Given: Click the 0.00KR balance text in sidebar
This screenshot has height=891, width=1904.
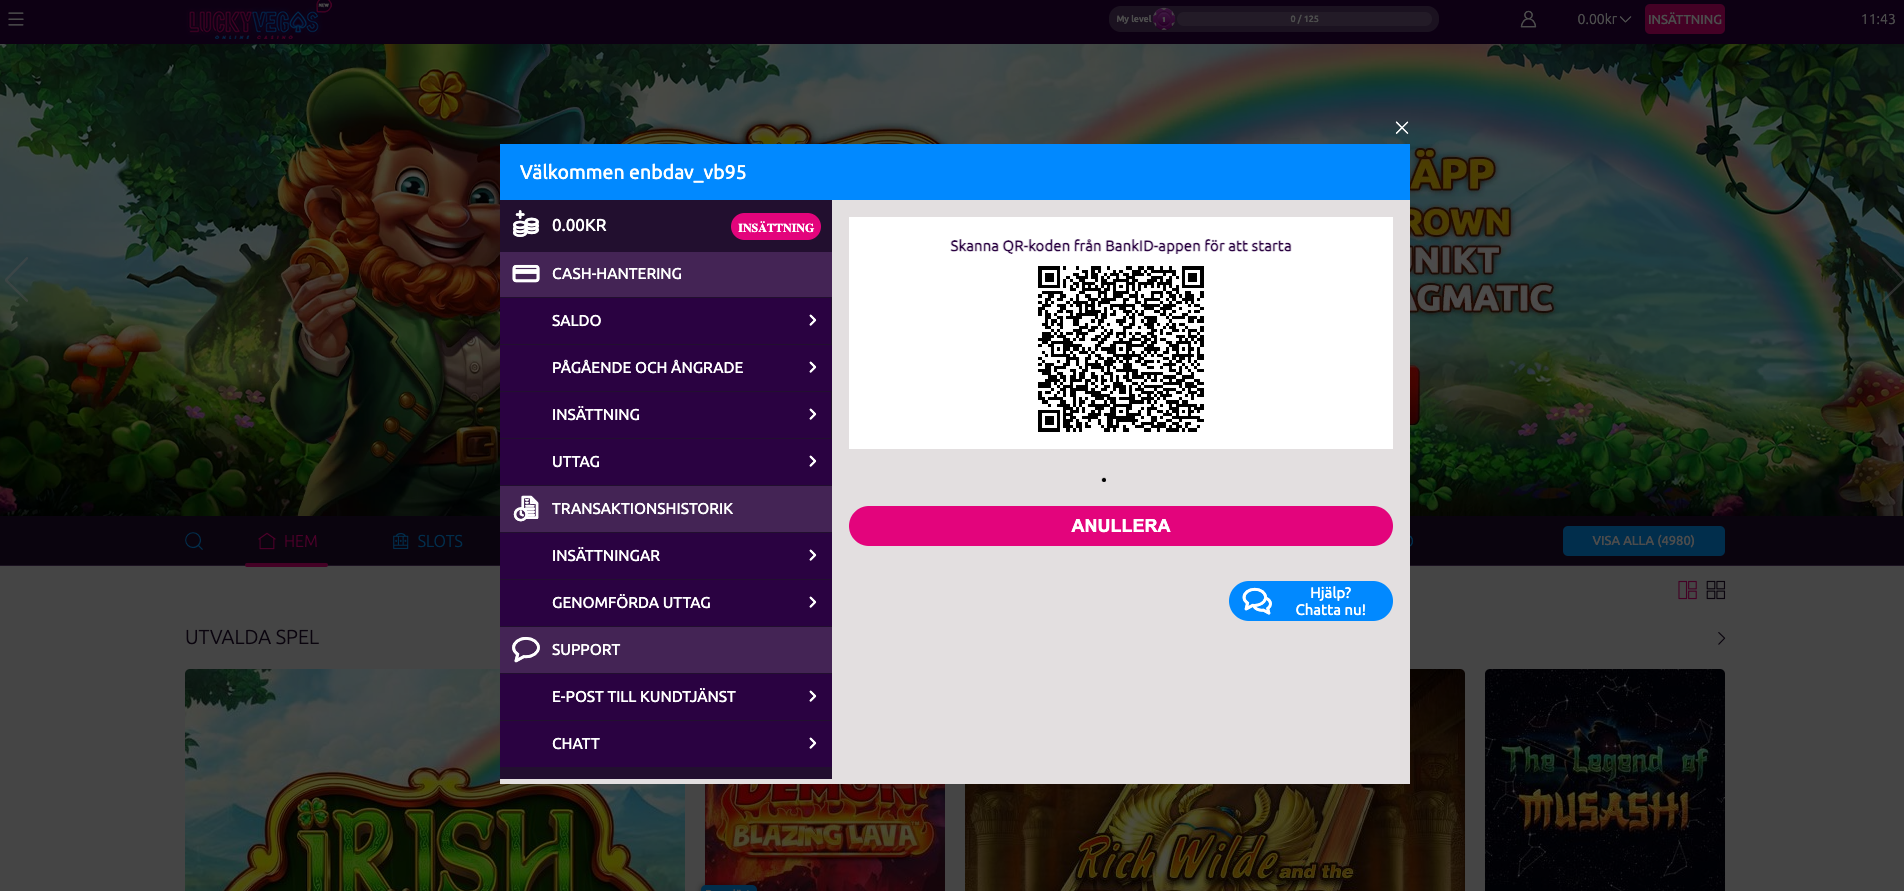Looking at the screenshot, I should tap(579, 225).
